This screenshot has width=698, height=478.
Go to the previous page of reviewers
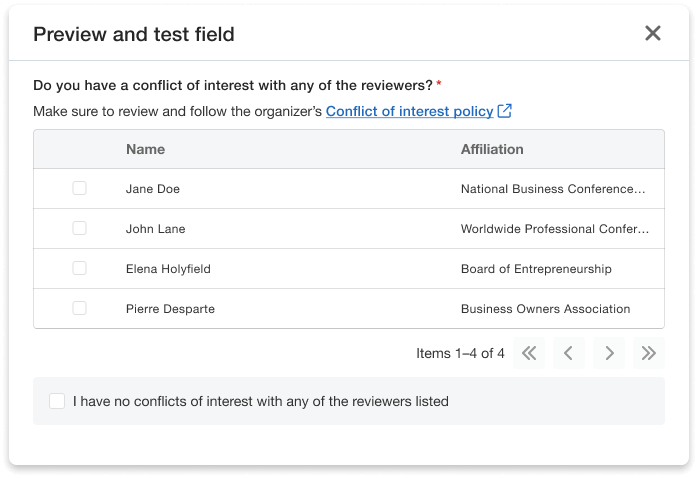(x=568, y=353)
